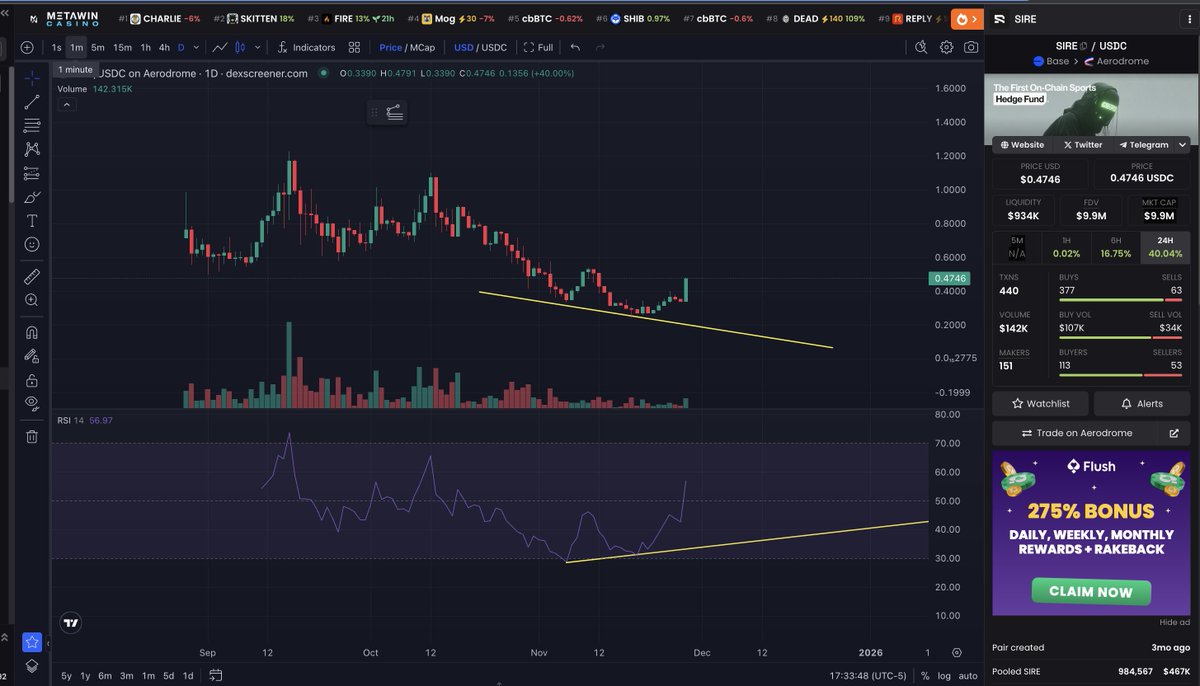Select the 1h interval

[146, 47]
